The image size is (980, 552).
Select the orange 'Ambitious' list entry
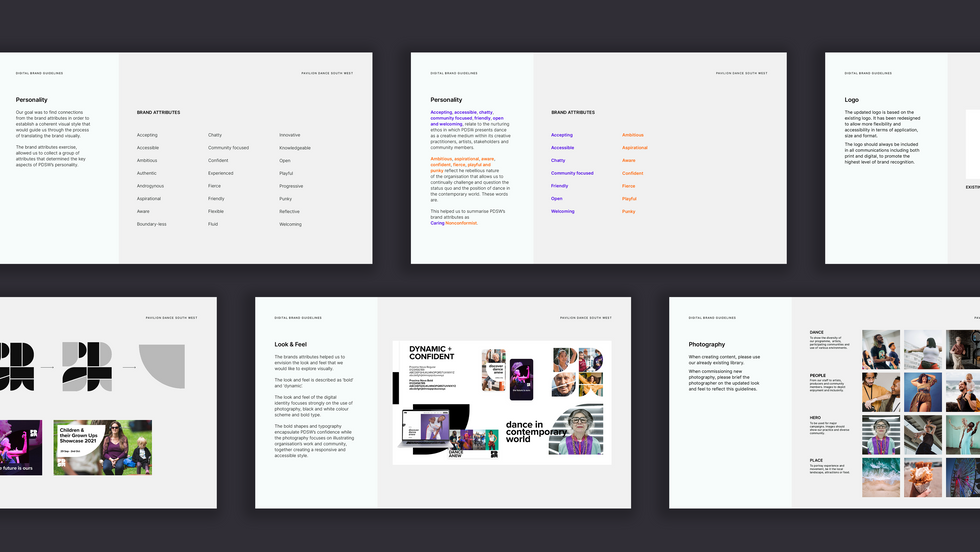pyautogui.click(x=632, y=135)
